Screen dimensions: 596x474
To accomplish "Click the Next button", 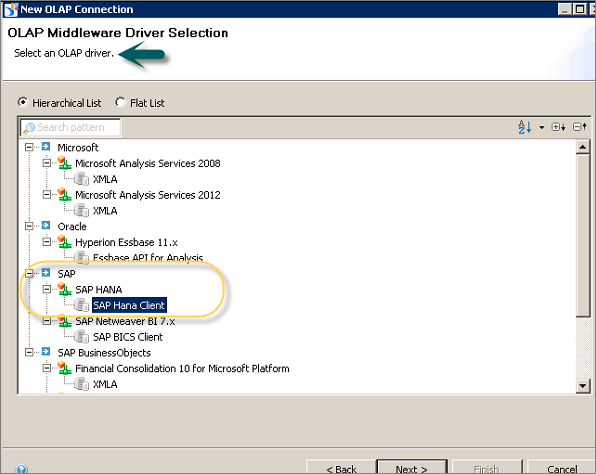I will [412, 468].
